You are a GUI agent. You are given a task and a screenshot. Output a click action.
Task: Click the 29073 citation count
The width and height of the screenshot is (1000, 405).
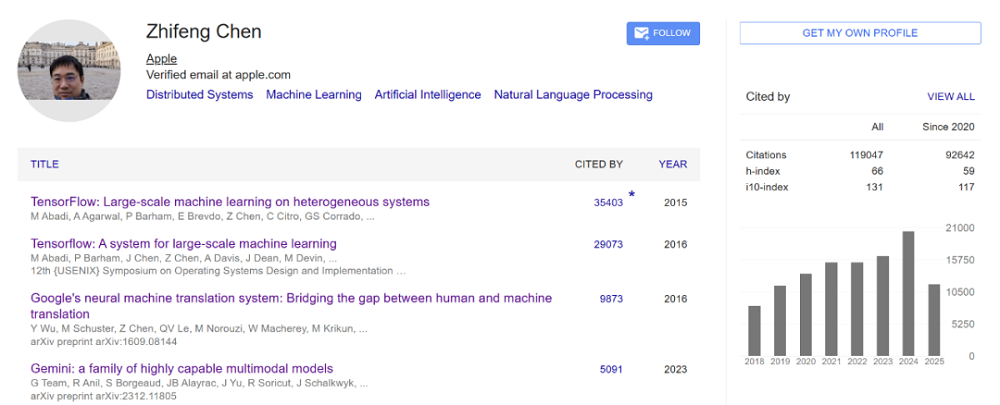tap(608, 244)
